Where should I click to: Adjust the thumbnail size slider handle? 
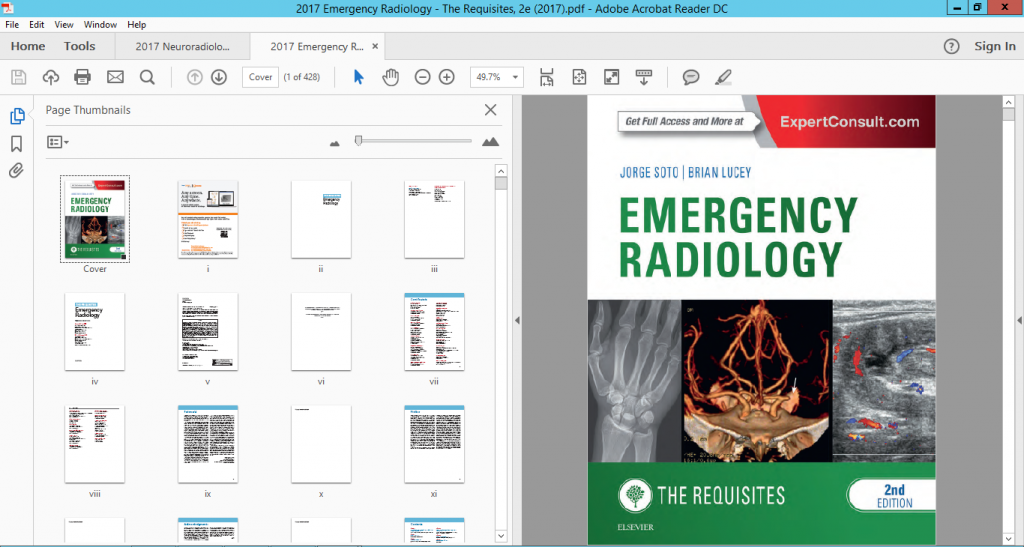point(358,140)
